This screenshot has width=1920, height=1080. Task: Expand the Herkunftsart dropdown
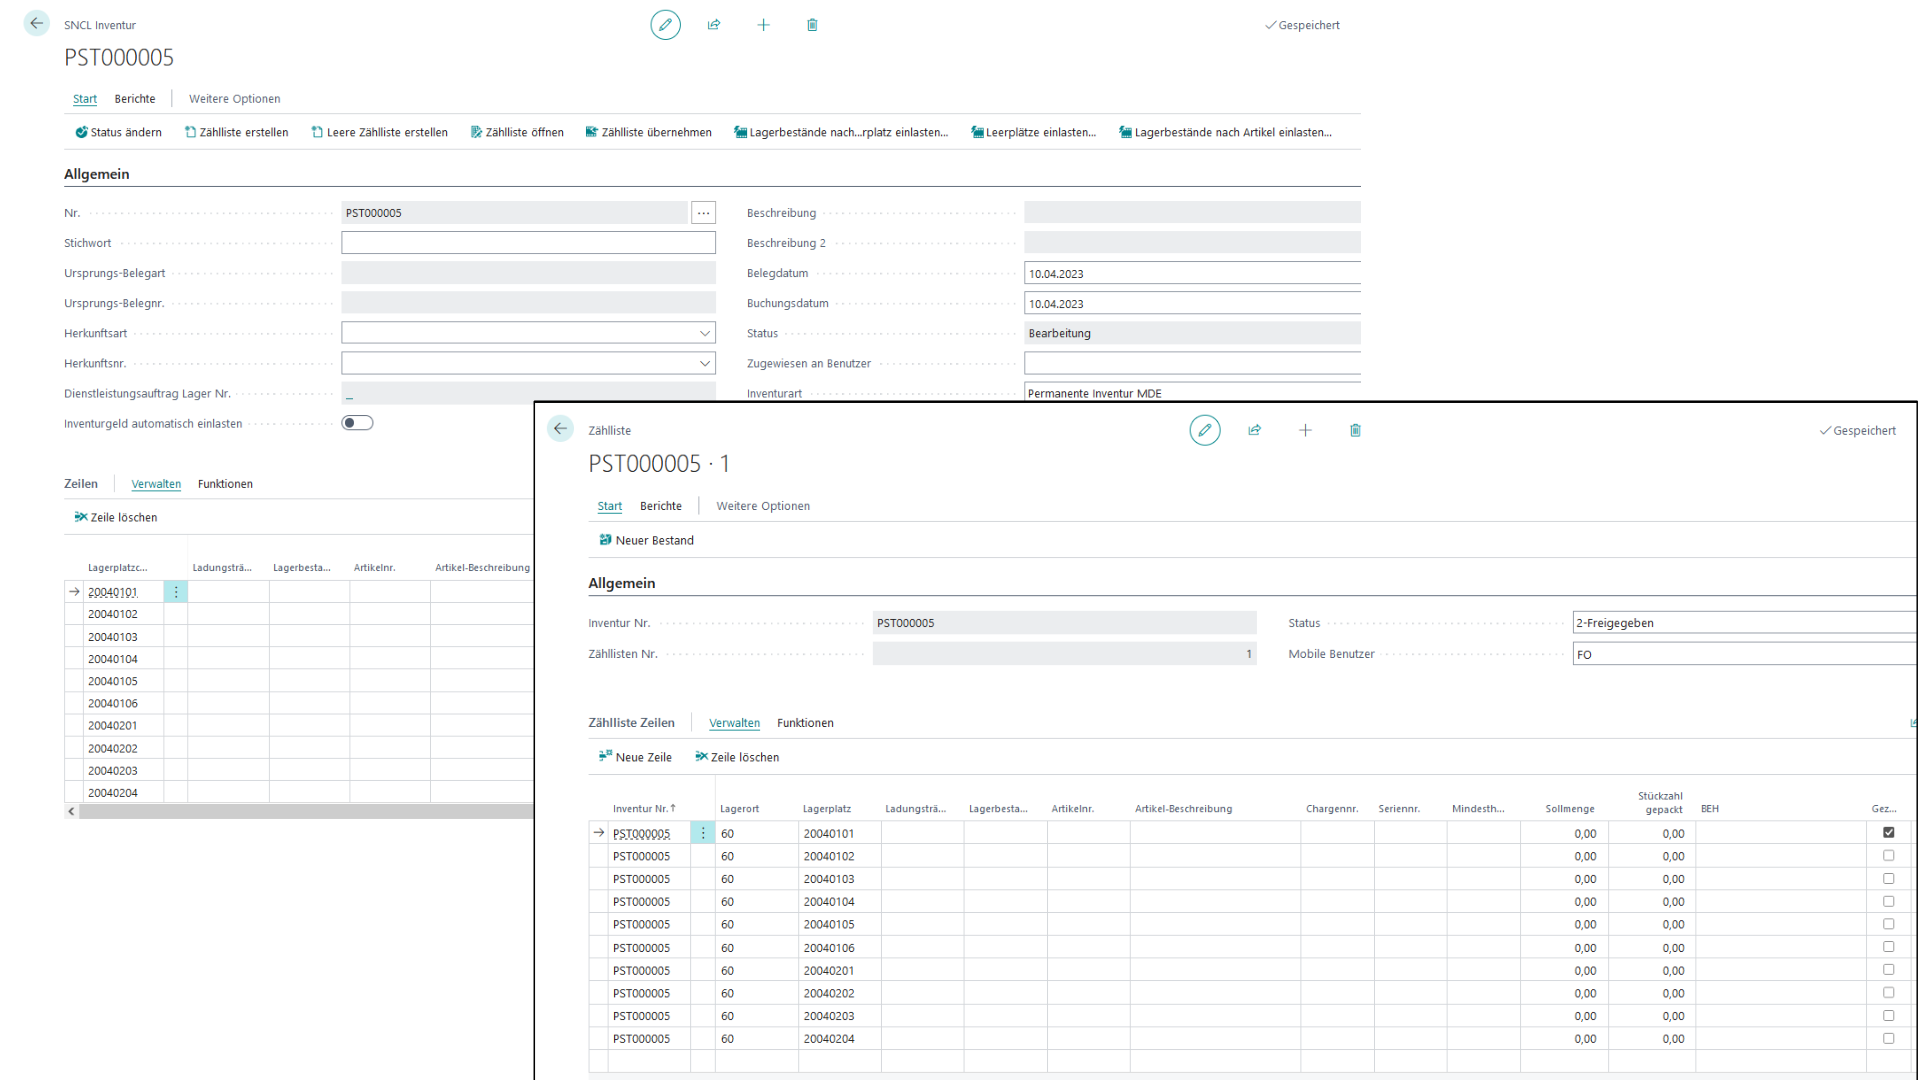pos(704,333)
